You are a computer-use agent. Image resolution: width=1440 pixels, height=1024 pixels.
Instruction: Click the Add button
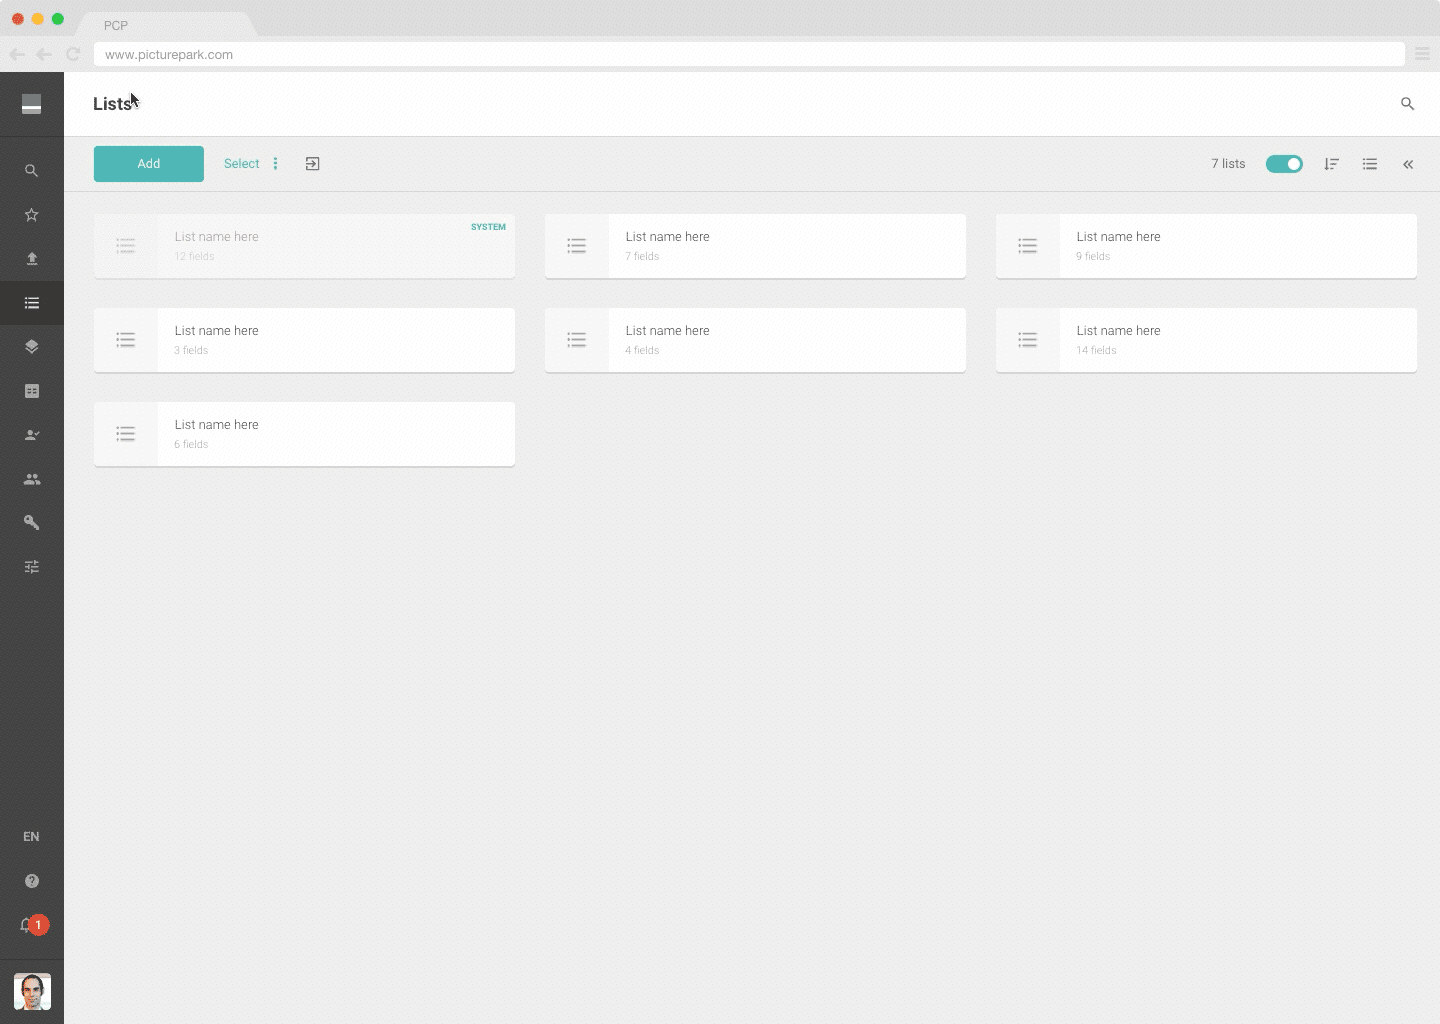149,164
